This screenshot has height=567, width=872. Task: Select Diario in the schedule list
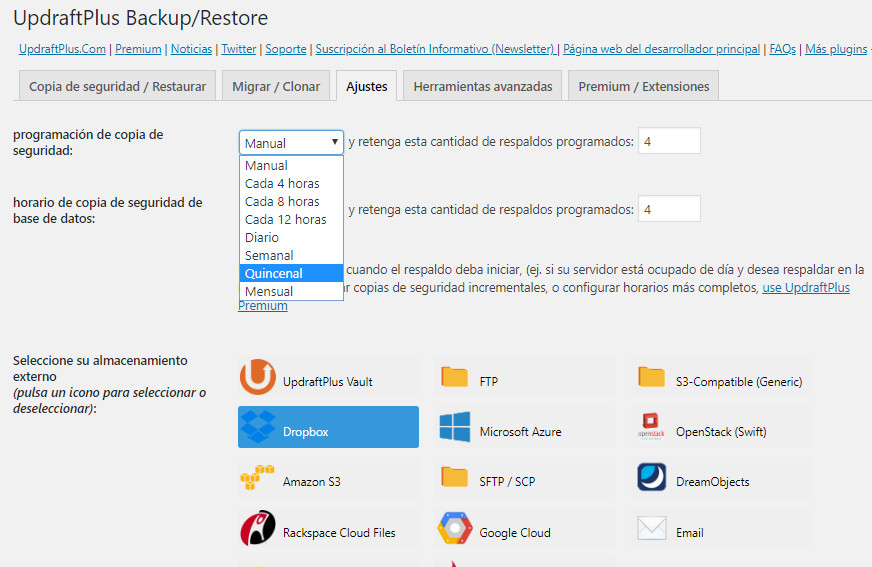(291, 237)
